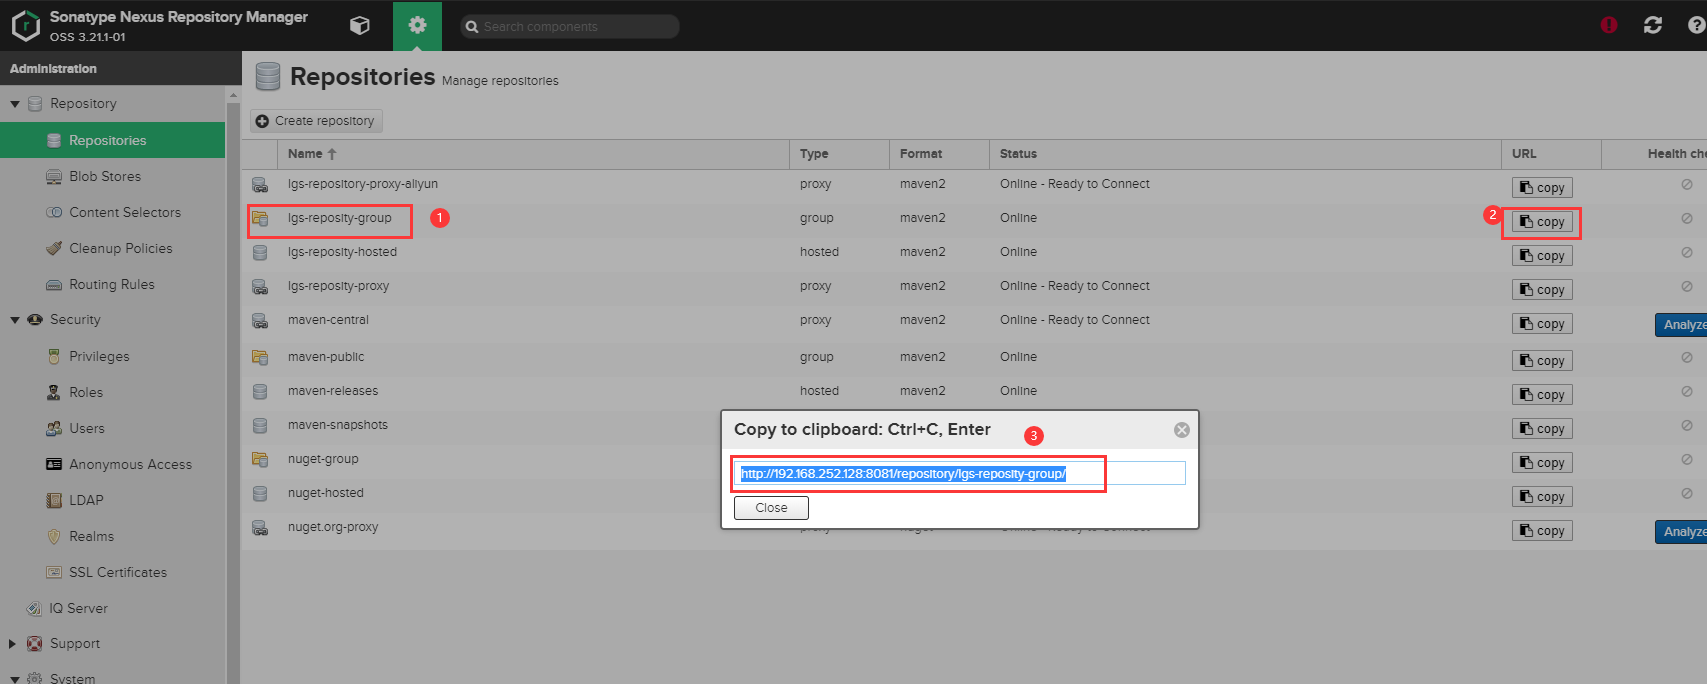Click the Sonatype Nexus logo icon

[25, 26]
